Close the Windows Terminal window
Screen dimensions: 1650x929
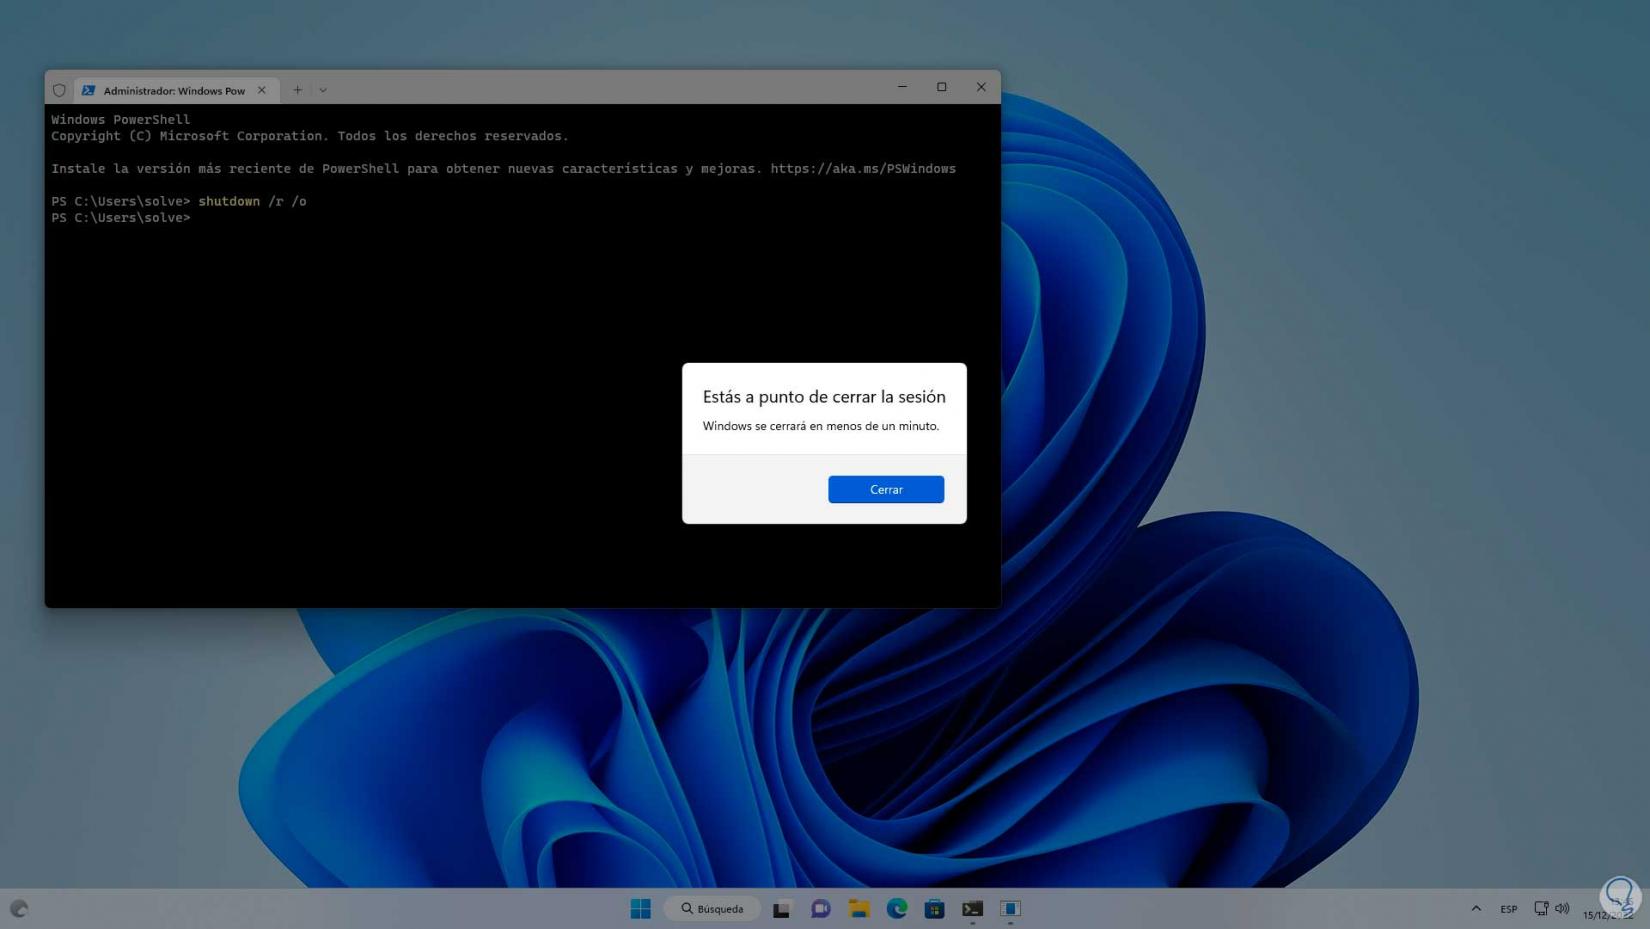pyautogui.click(x=981, y=87)
